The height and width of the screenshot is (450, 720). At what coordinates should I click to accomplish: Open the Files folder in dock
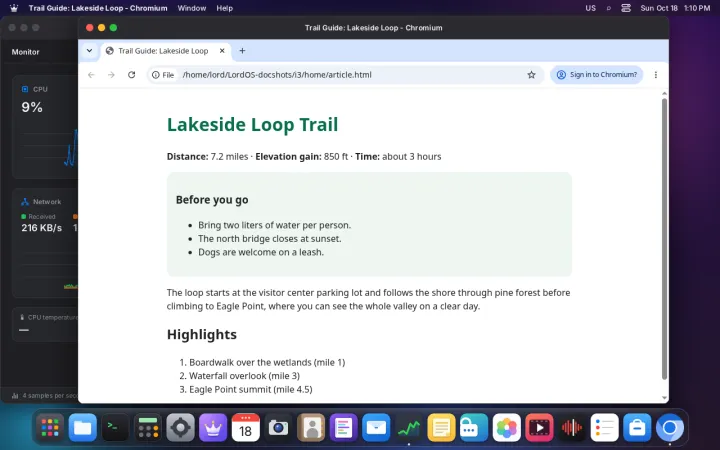pyautogui.click(x=83, y=428)
